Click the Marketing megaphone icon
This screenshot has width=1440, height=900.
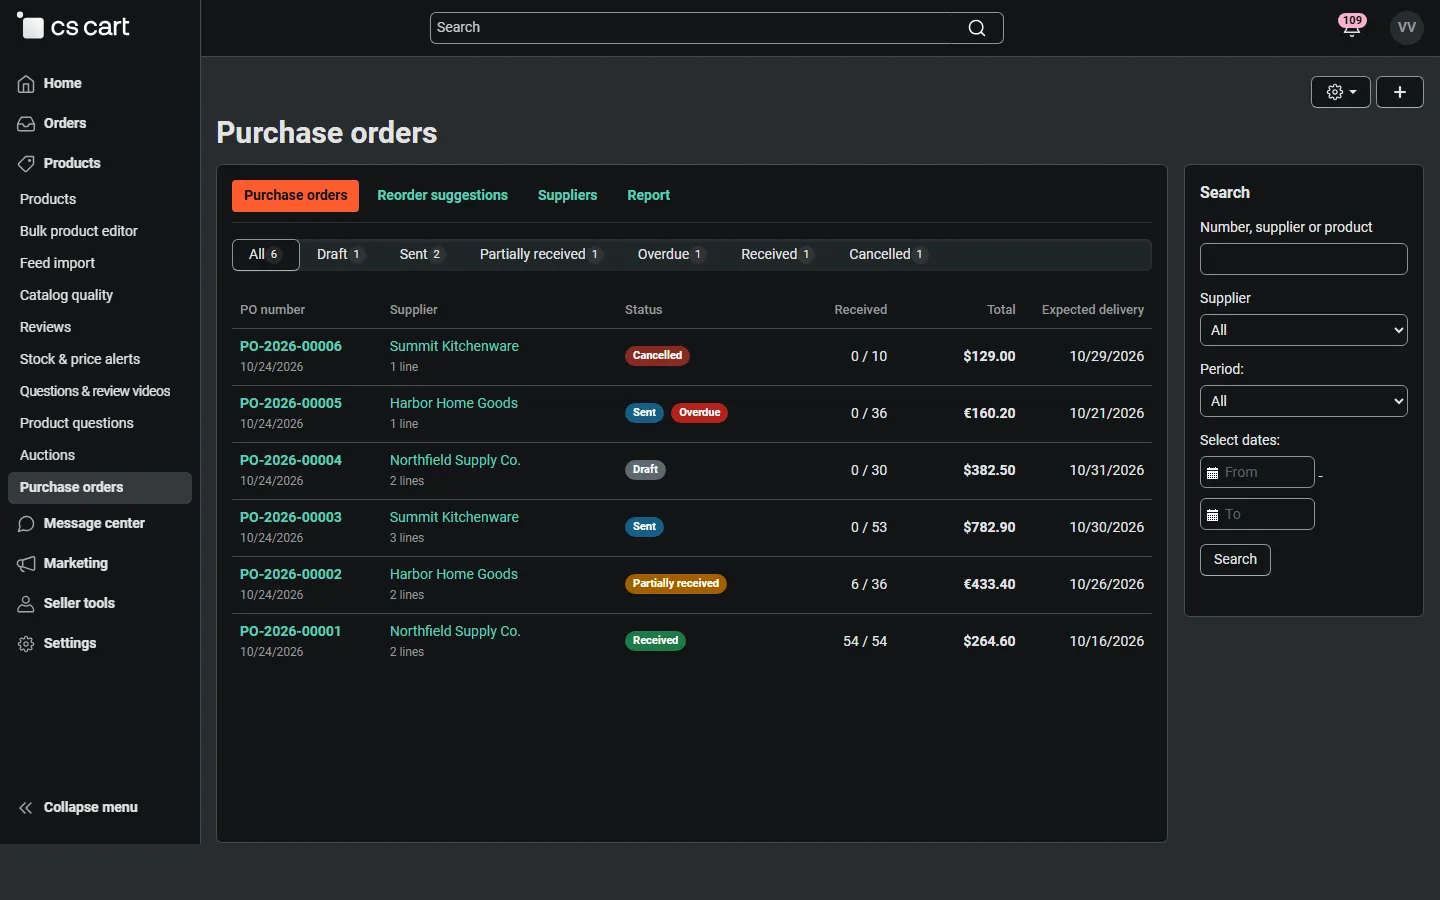(x=26, y=564)
